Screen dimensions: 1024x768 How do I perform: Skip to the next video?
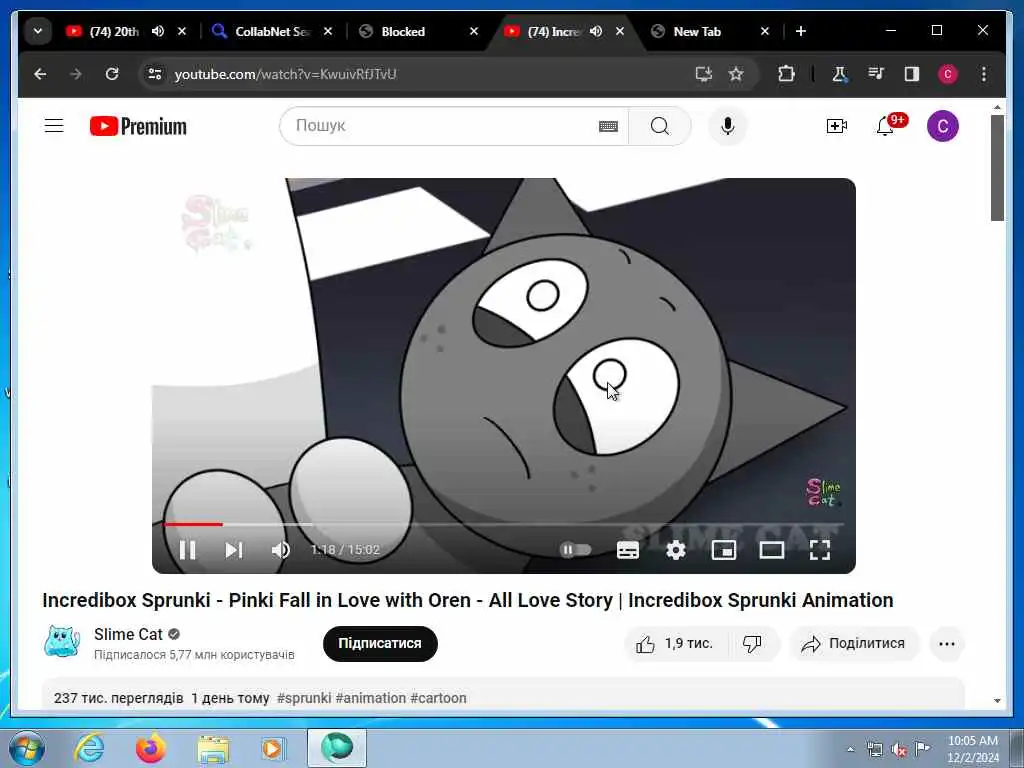pos(234,550)
